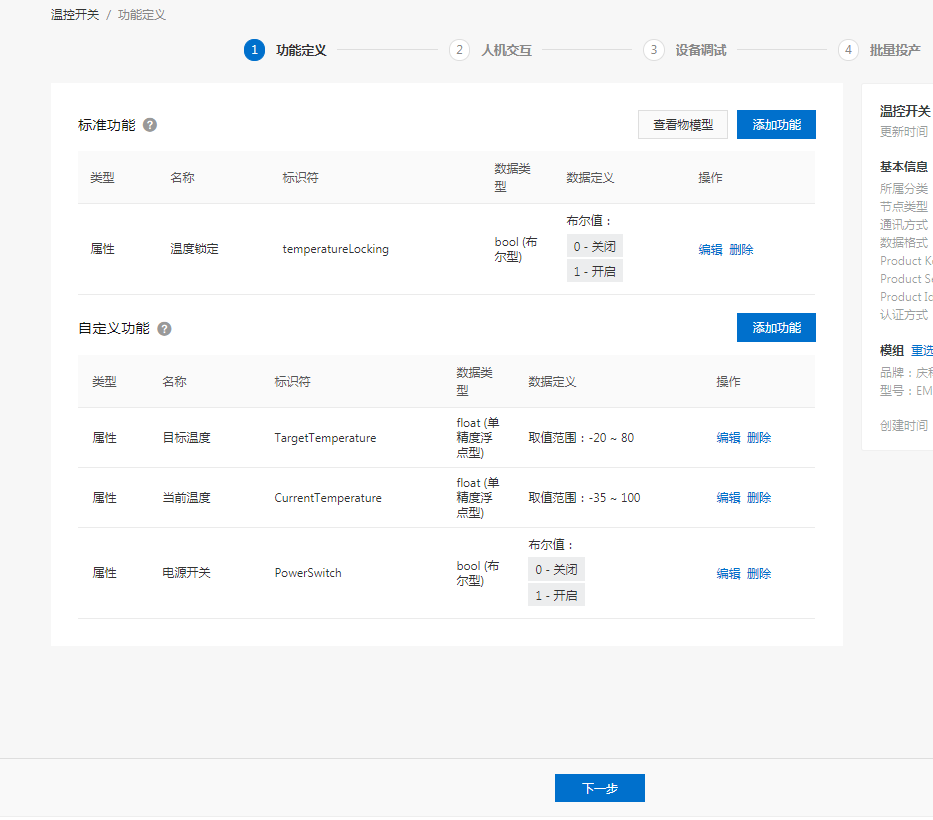Edit the 温度锁定 property
This screenshot has height=820, width=933.
pos(710,249)
